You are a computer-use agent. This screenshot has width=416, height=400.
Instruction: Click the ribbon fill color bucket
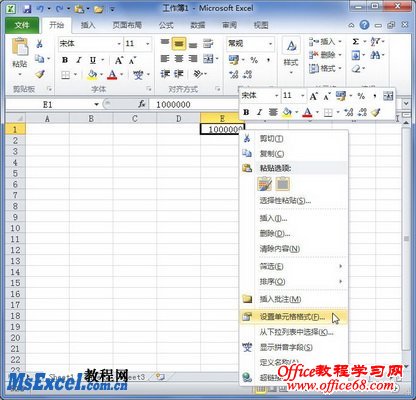point(92,74)
